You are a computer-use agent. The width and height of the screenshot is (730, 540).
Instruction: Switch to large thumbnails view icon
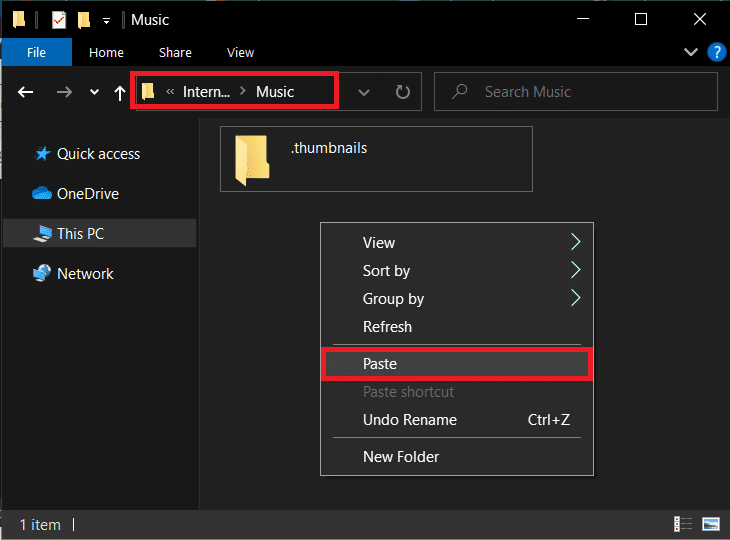coord(711,524)
